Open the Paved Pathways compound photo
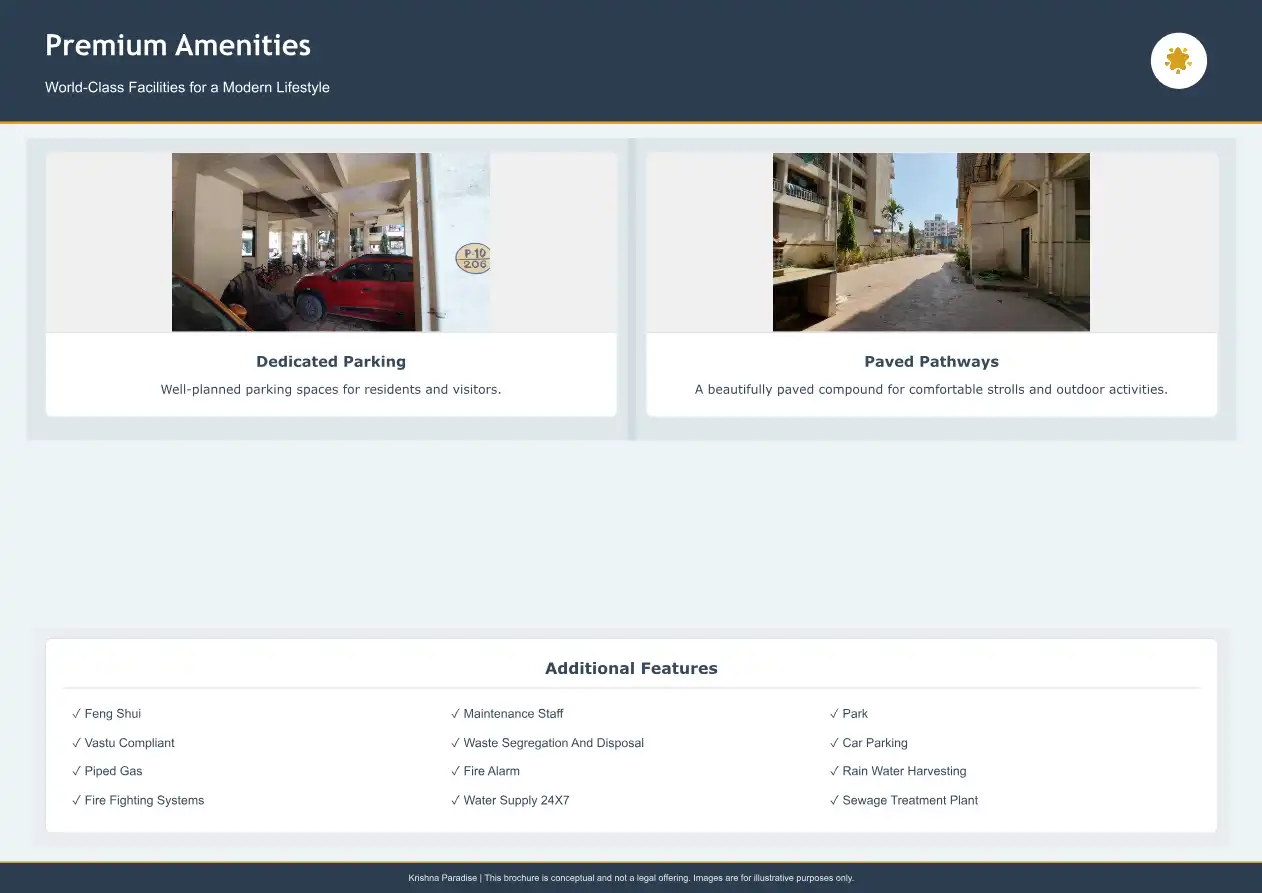This screenshot has height=893, width=1262. coord(930,242)
